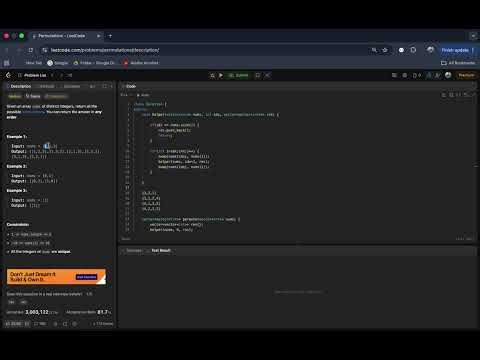The image size is (480, 360).
Task: Switch to the Description tab
Action: coord(19,86)
